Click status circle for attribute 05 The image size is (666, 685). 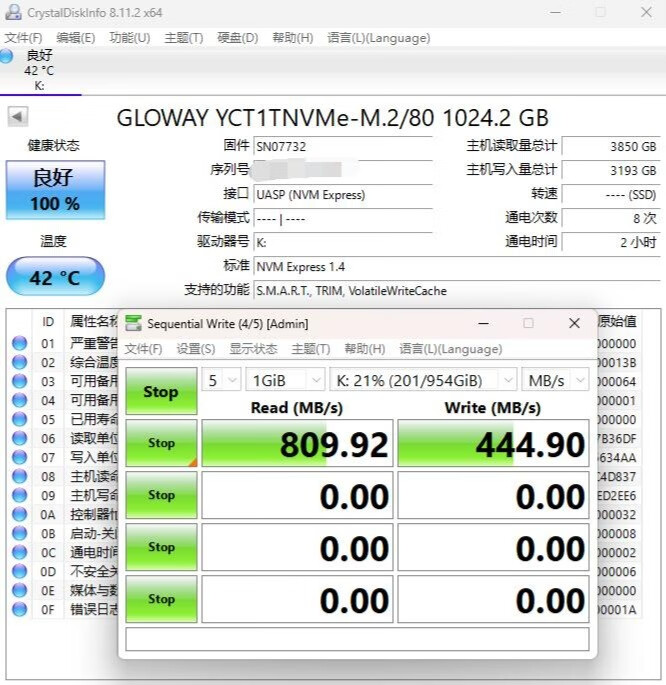point(19,419)
